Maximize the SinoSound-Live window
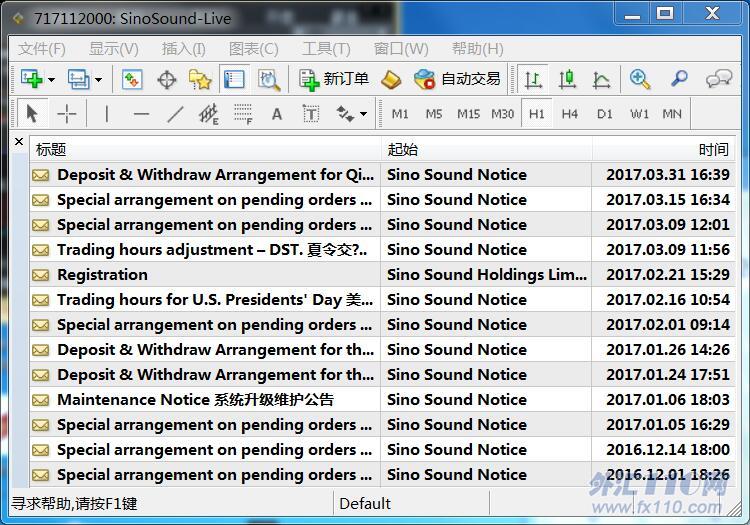The image size is (750, 525). click(665, 13)
